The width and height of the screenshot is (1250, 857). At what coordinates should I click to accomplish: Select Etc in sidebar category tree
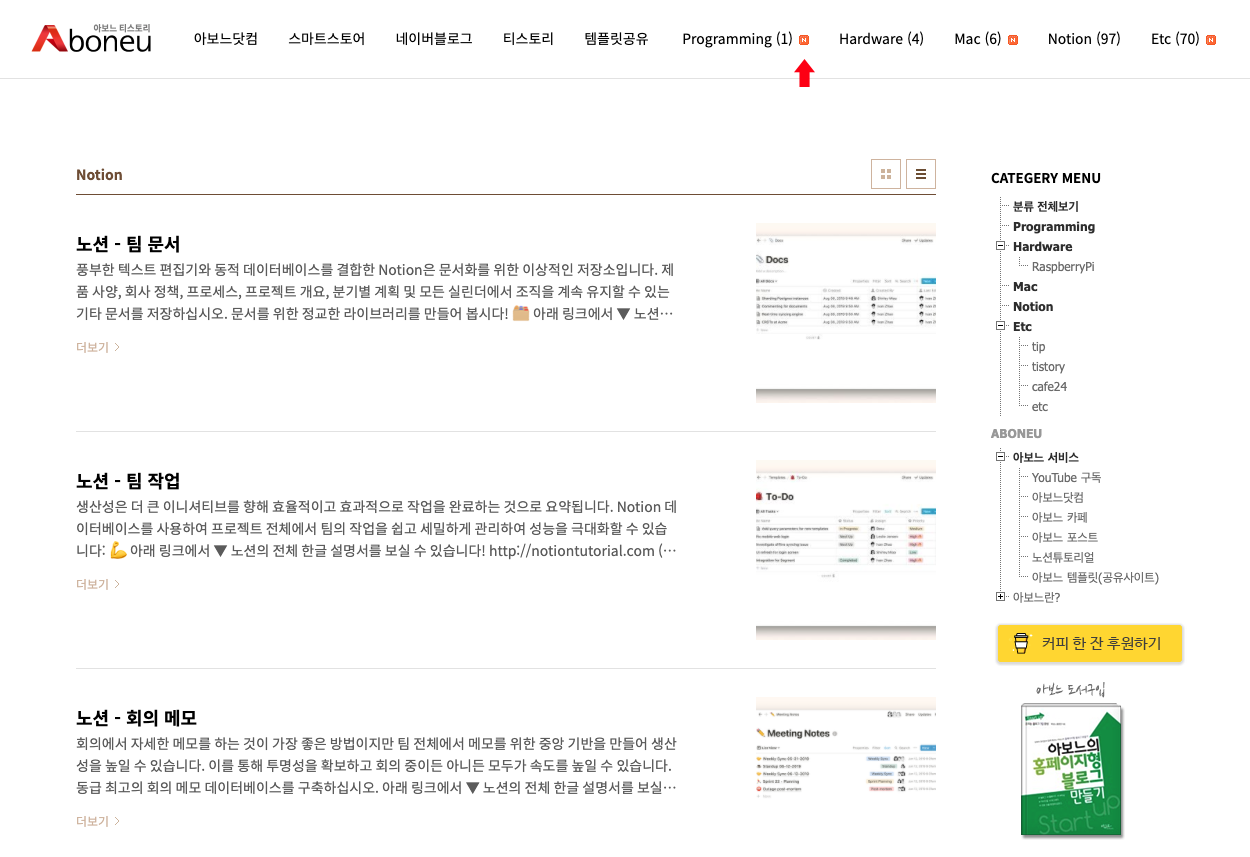[1022, 327]
